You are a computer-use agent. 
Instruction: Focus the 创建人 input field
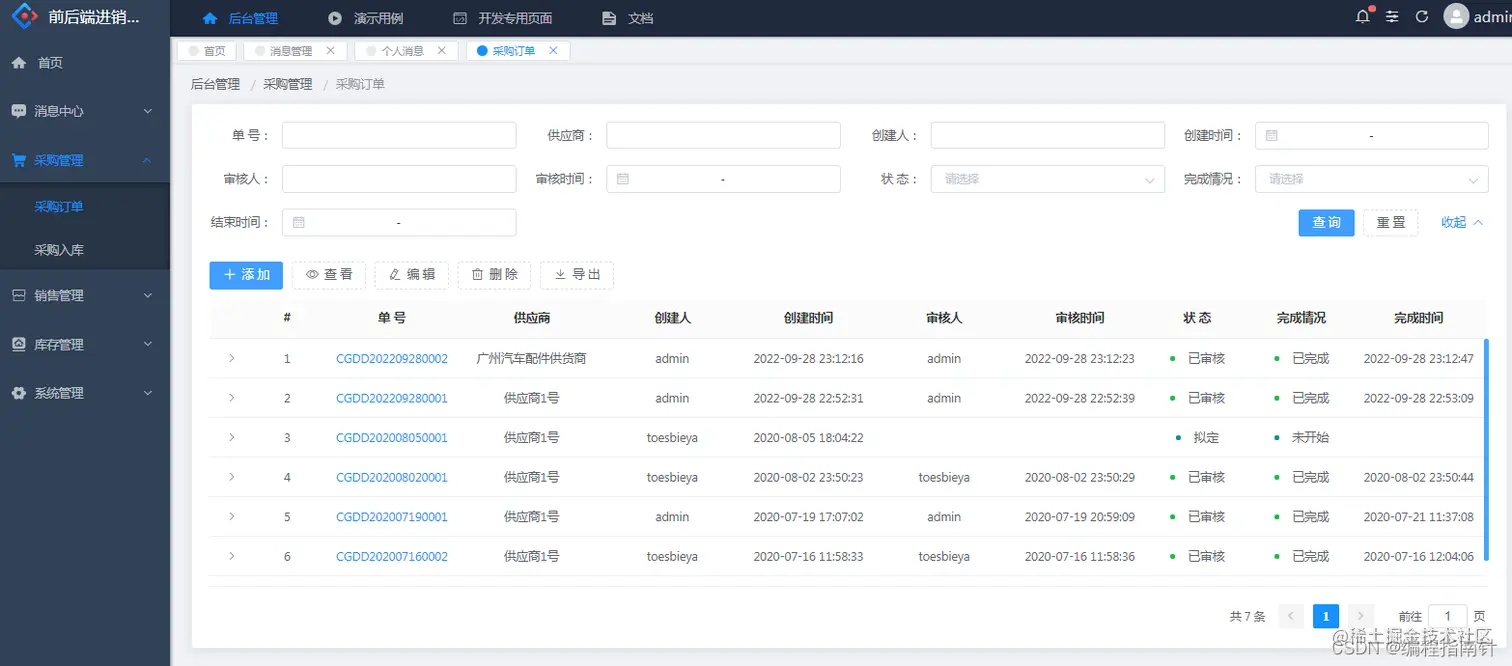(1047, 135)
